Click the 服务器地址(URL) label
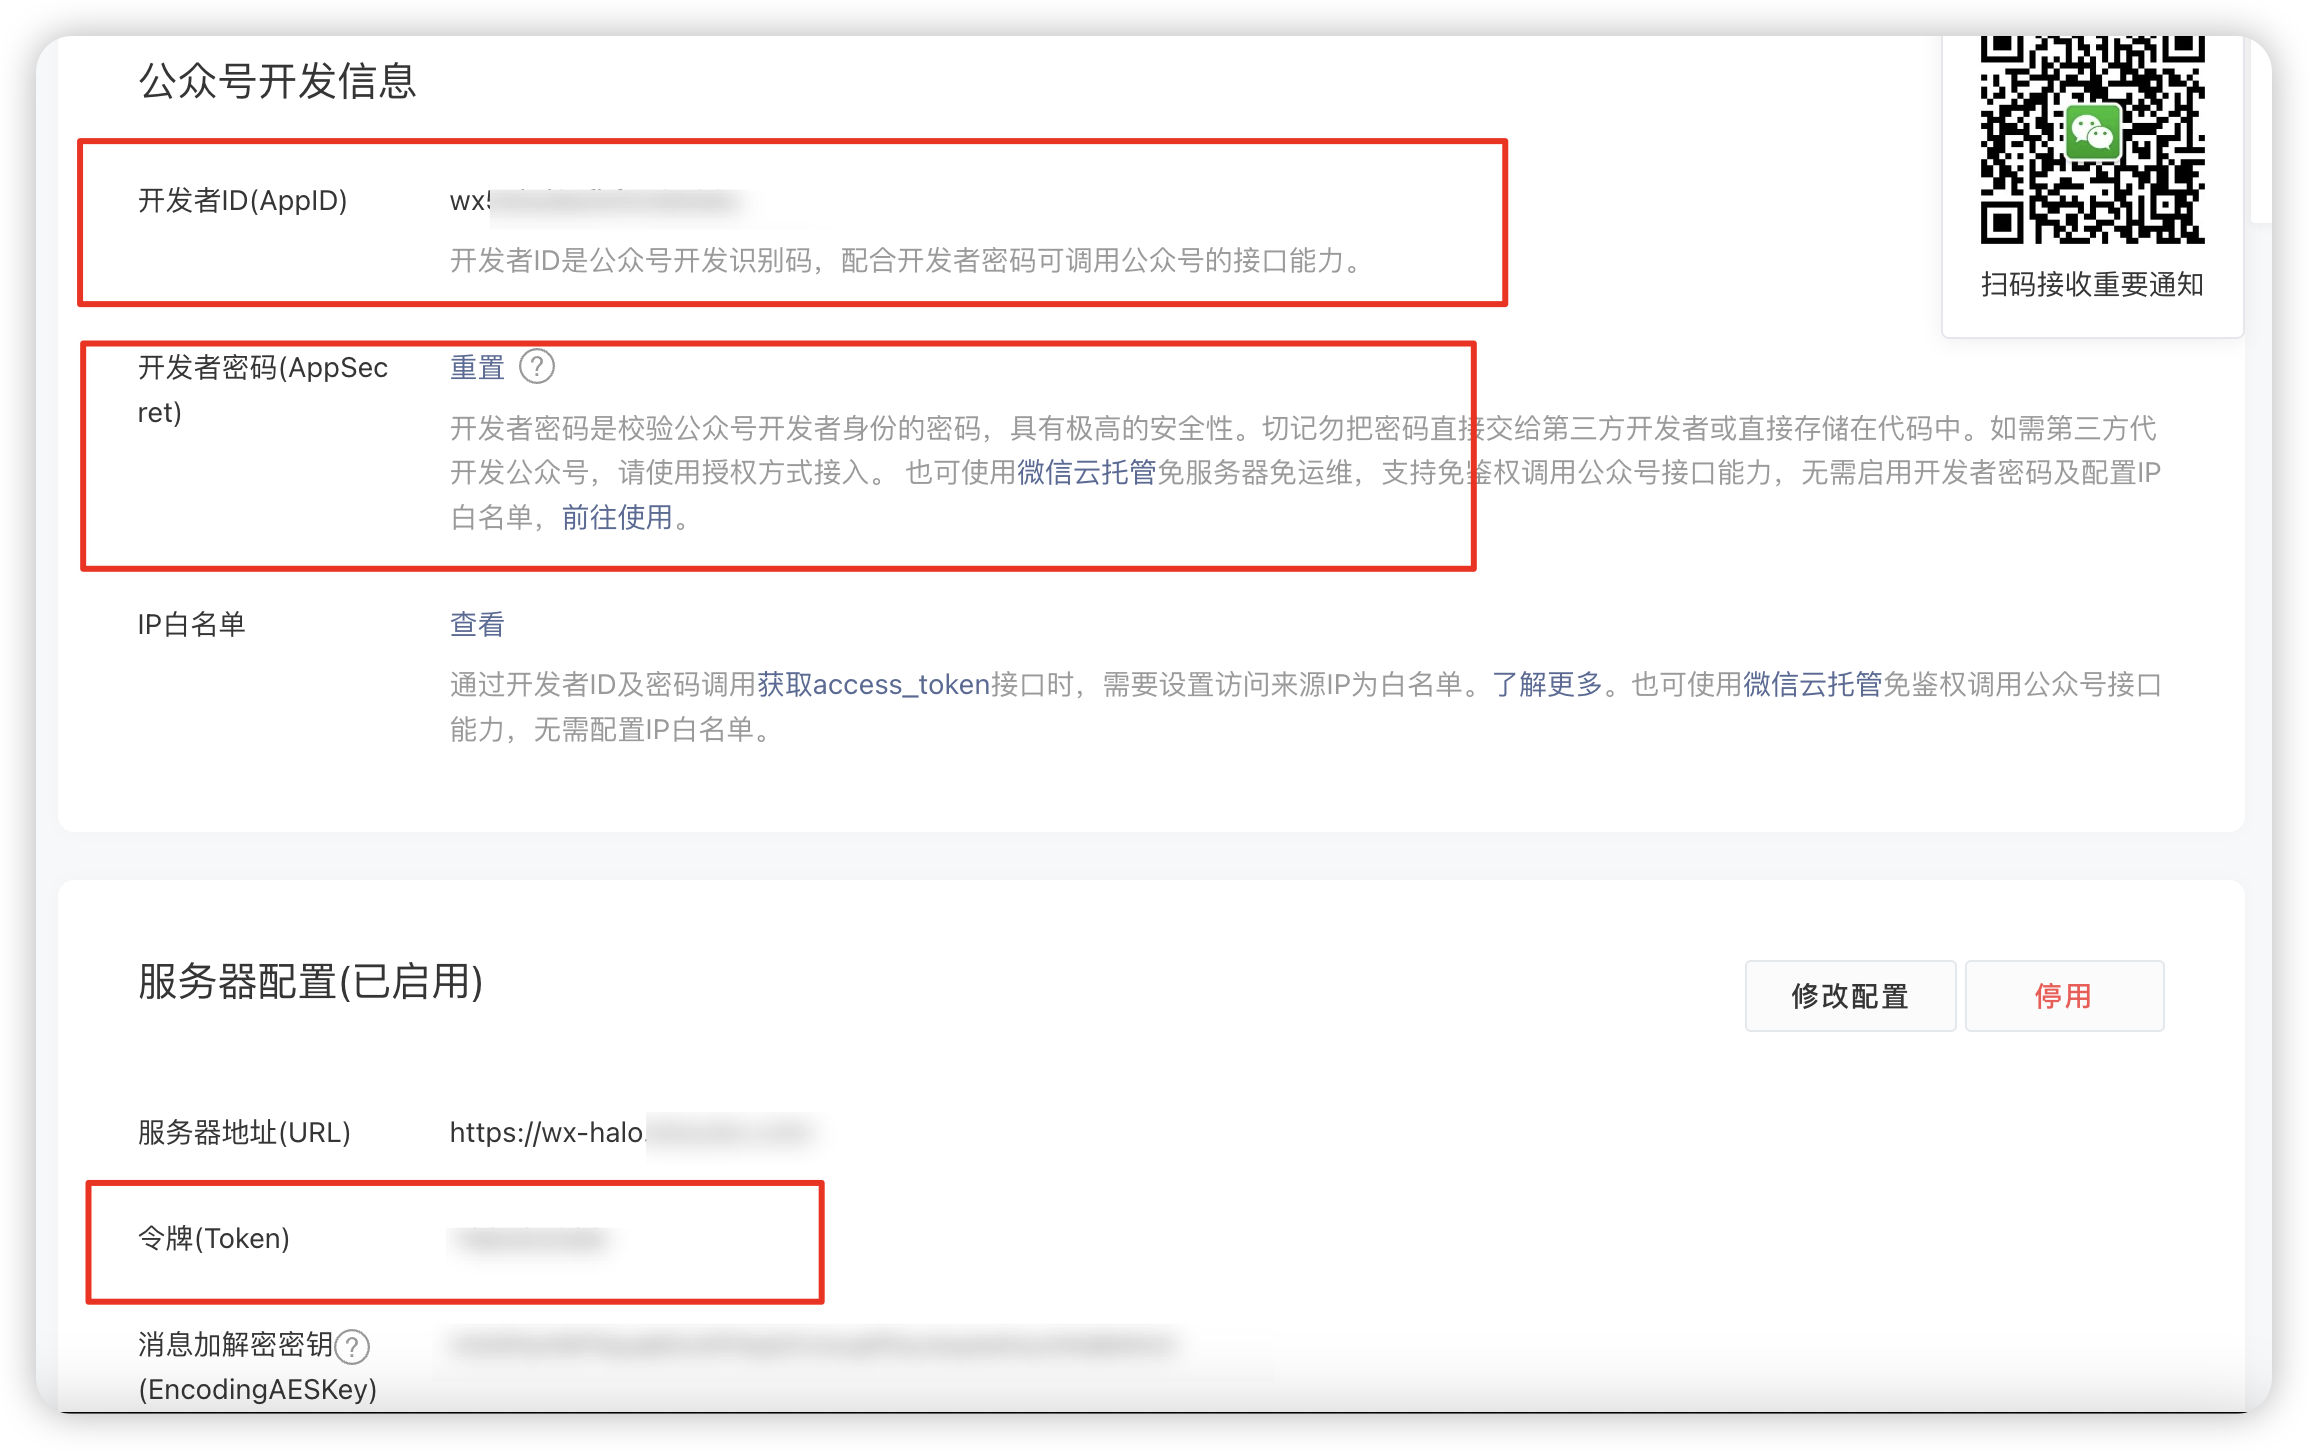2308x1450 pixels. (244, 1132)
